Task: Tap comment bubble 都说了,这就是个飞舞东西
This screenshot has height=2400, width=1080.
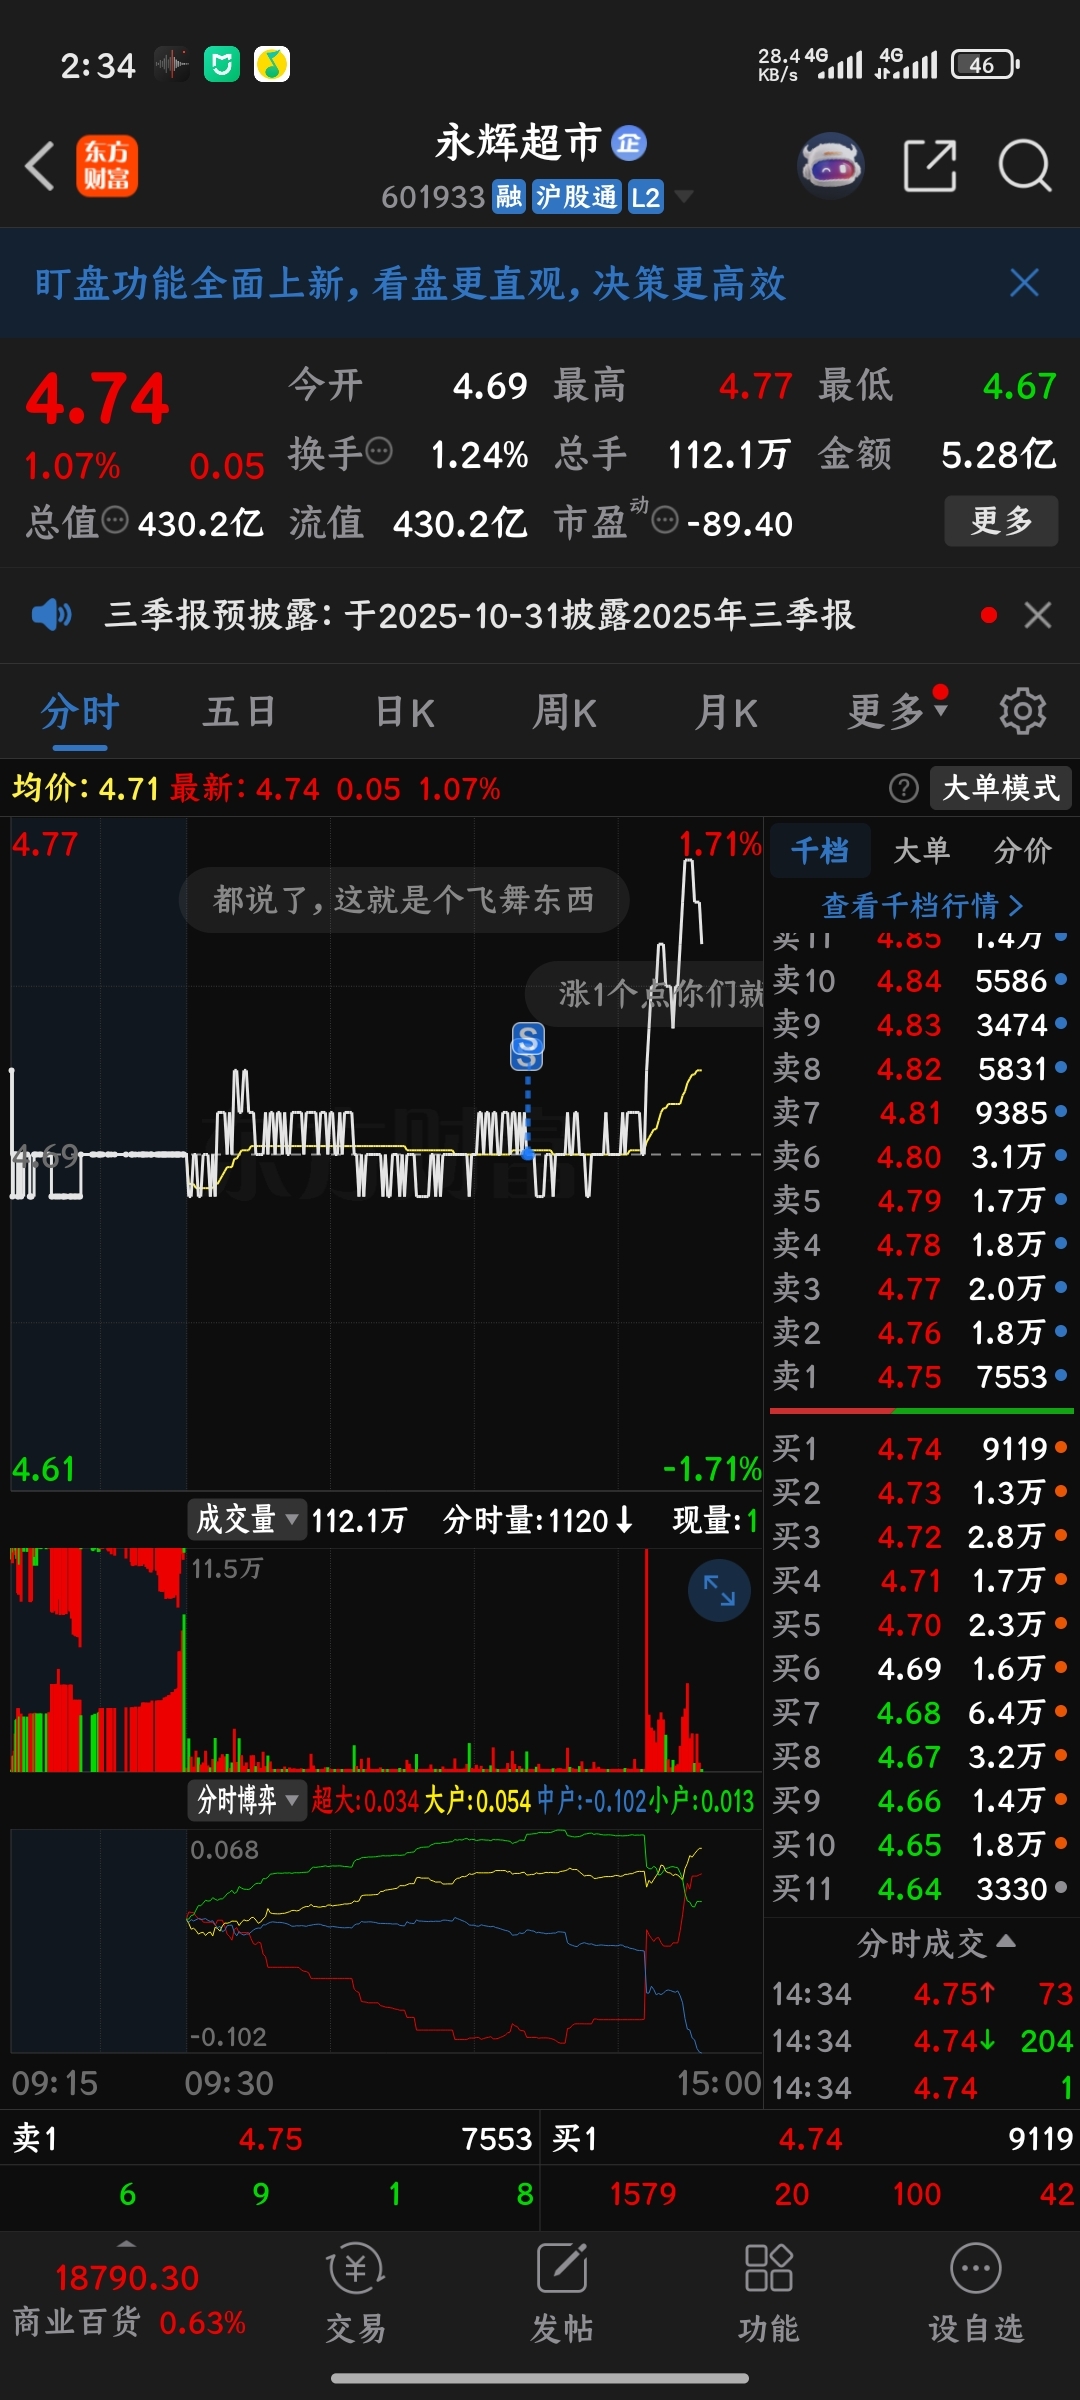Action: (404, 900)
